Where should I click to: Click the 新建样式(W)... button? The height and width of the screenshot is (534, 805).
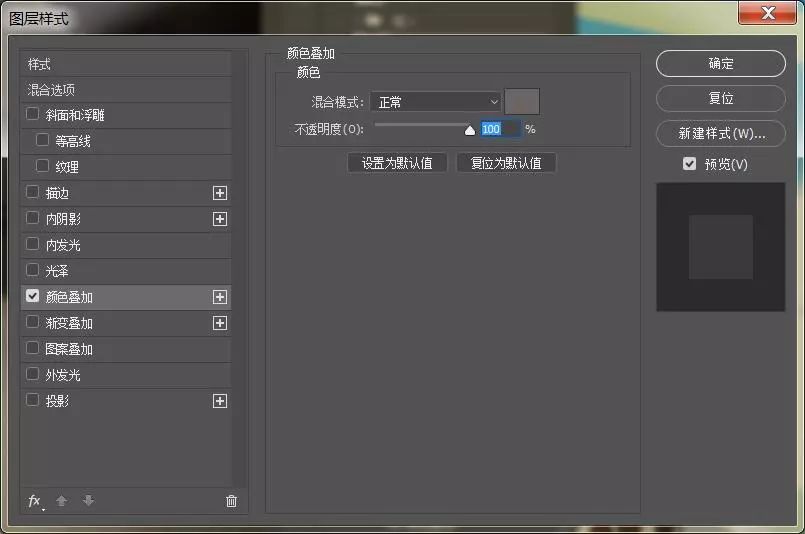point(720,133)
